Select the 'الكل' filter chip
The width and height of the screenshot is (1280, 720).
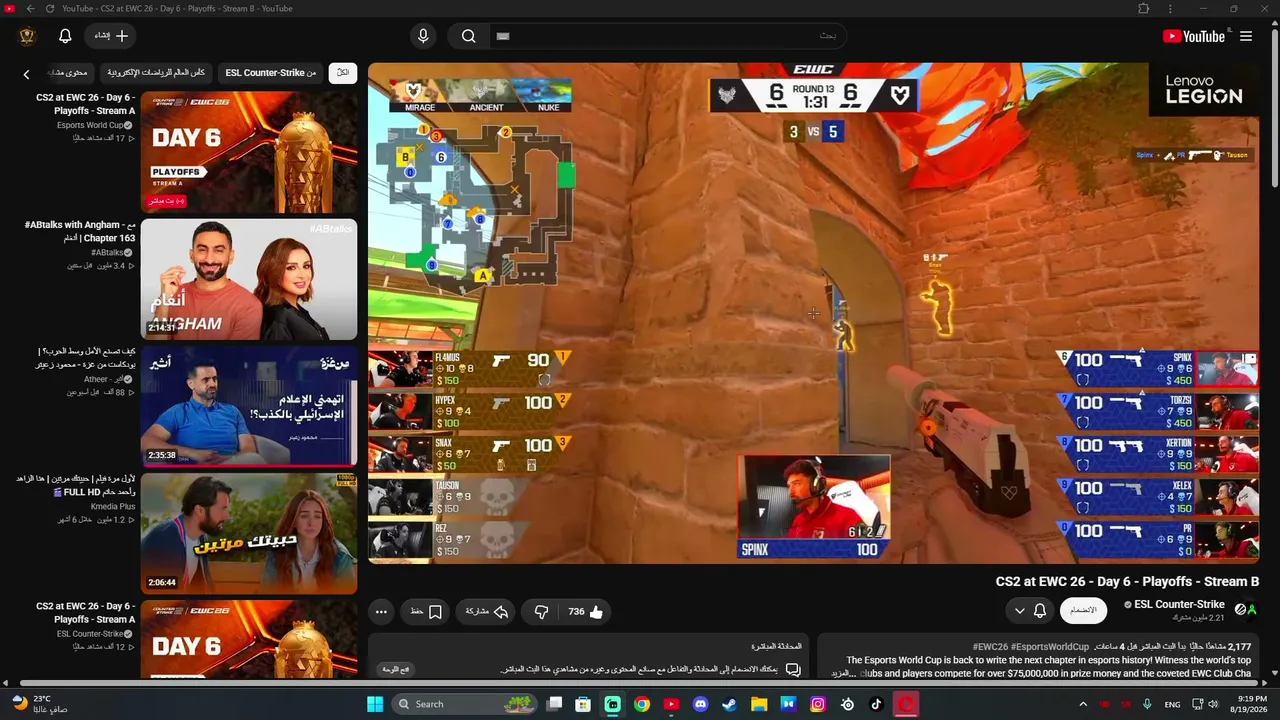[343, 73]
